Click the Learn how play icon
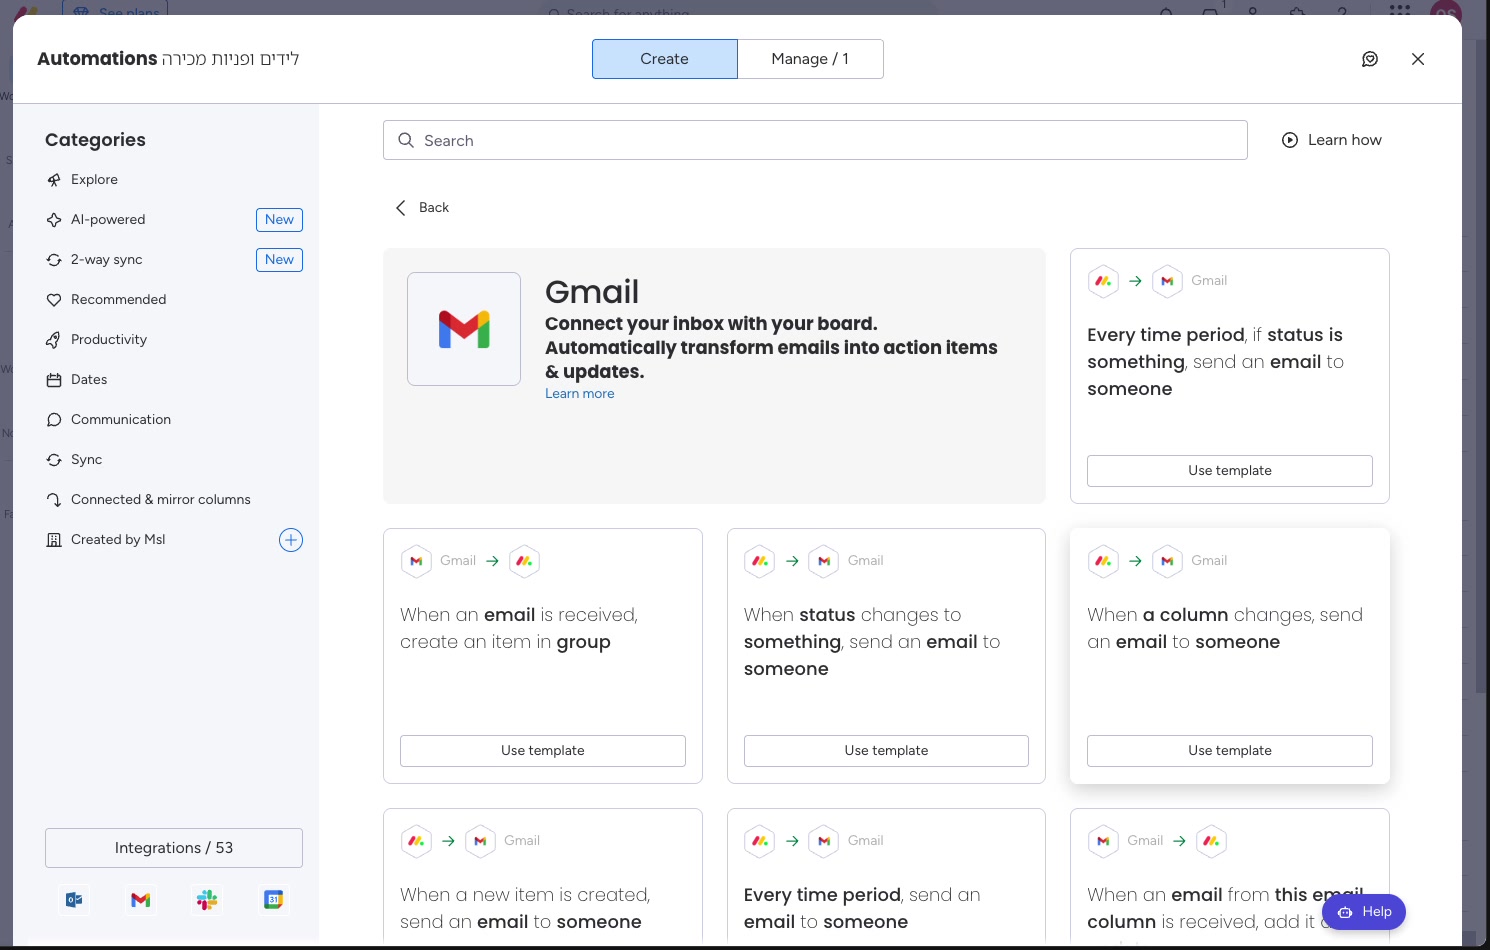The width and height of the screenshot is (1490, 950). [x=1290, y=140]
